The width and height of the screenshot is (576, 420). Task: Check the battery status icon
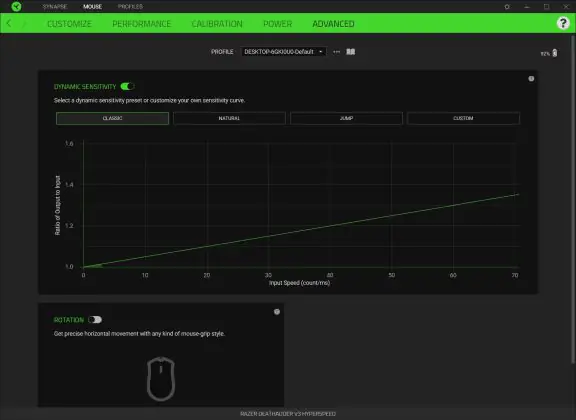(x=555, y=53)
